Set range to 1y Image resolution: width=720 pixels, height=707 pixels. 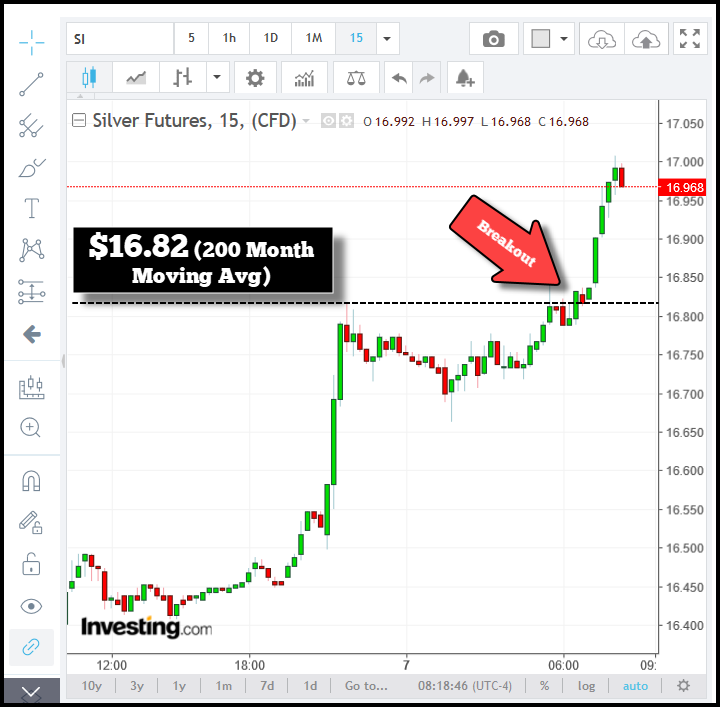click(179, 686)
